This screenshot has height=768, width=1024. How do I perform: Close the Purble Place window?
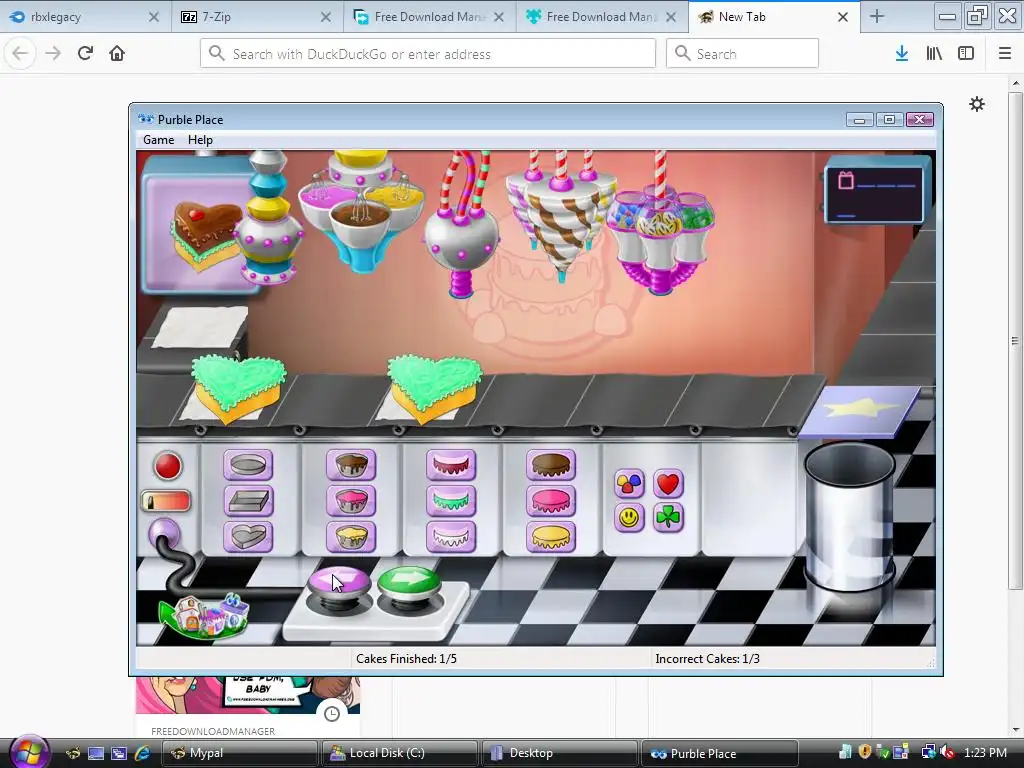point(920,120)
